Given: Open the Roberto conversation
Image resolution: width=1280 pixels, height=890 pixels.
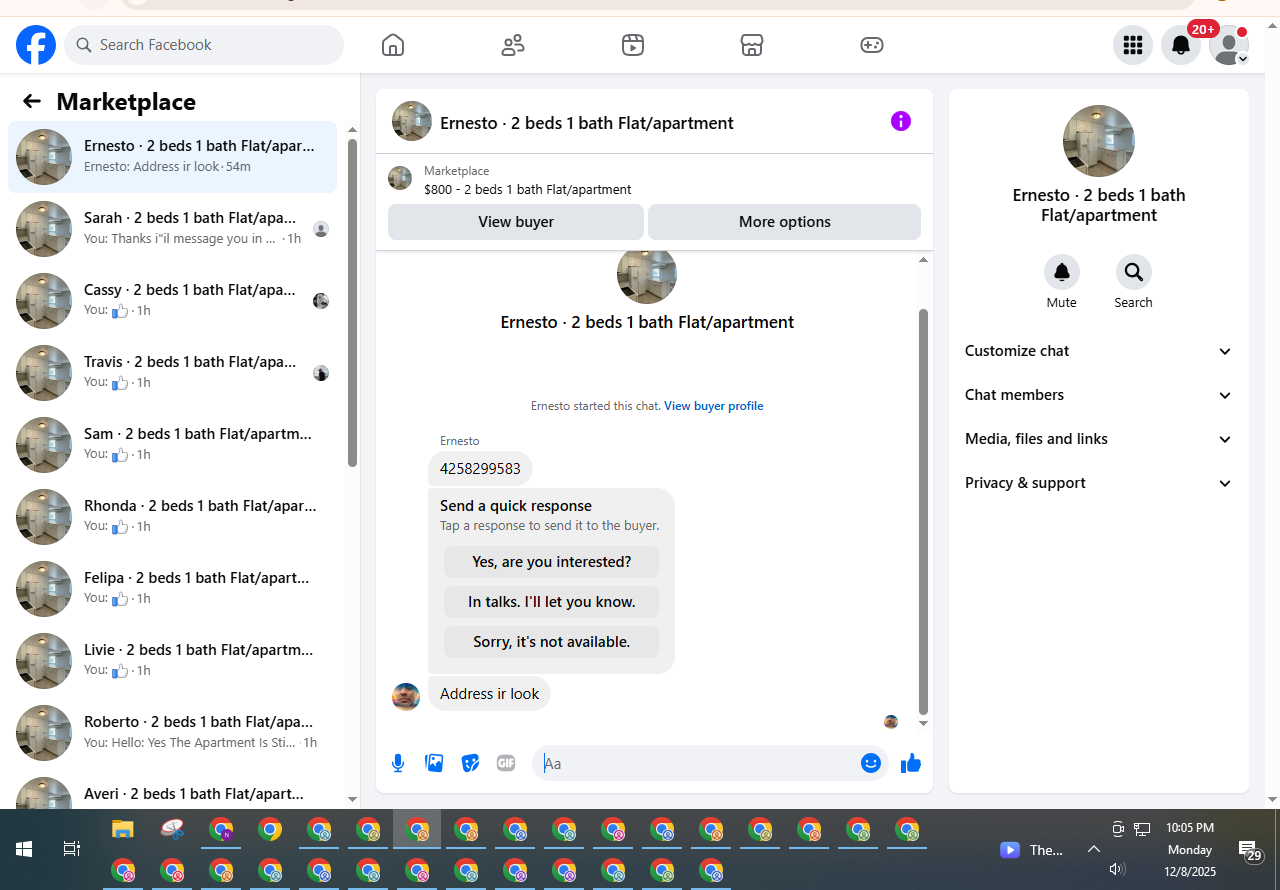Looking at the screenshot, I should point(172,733).
